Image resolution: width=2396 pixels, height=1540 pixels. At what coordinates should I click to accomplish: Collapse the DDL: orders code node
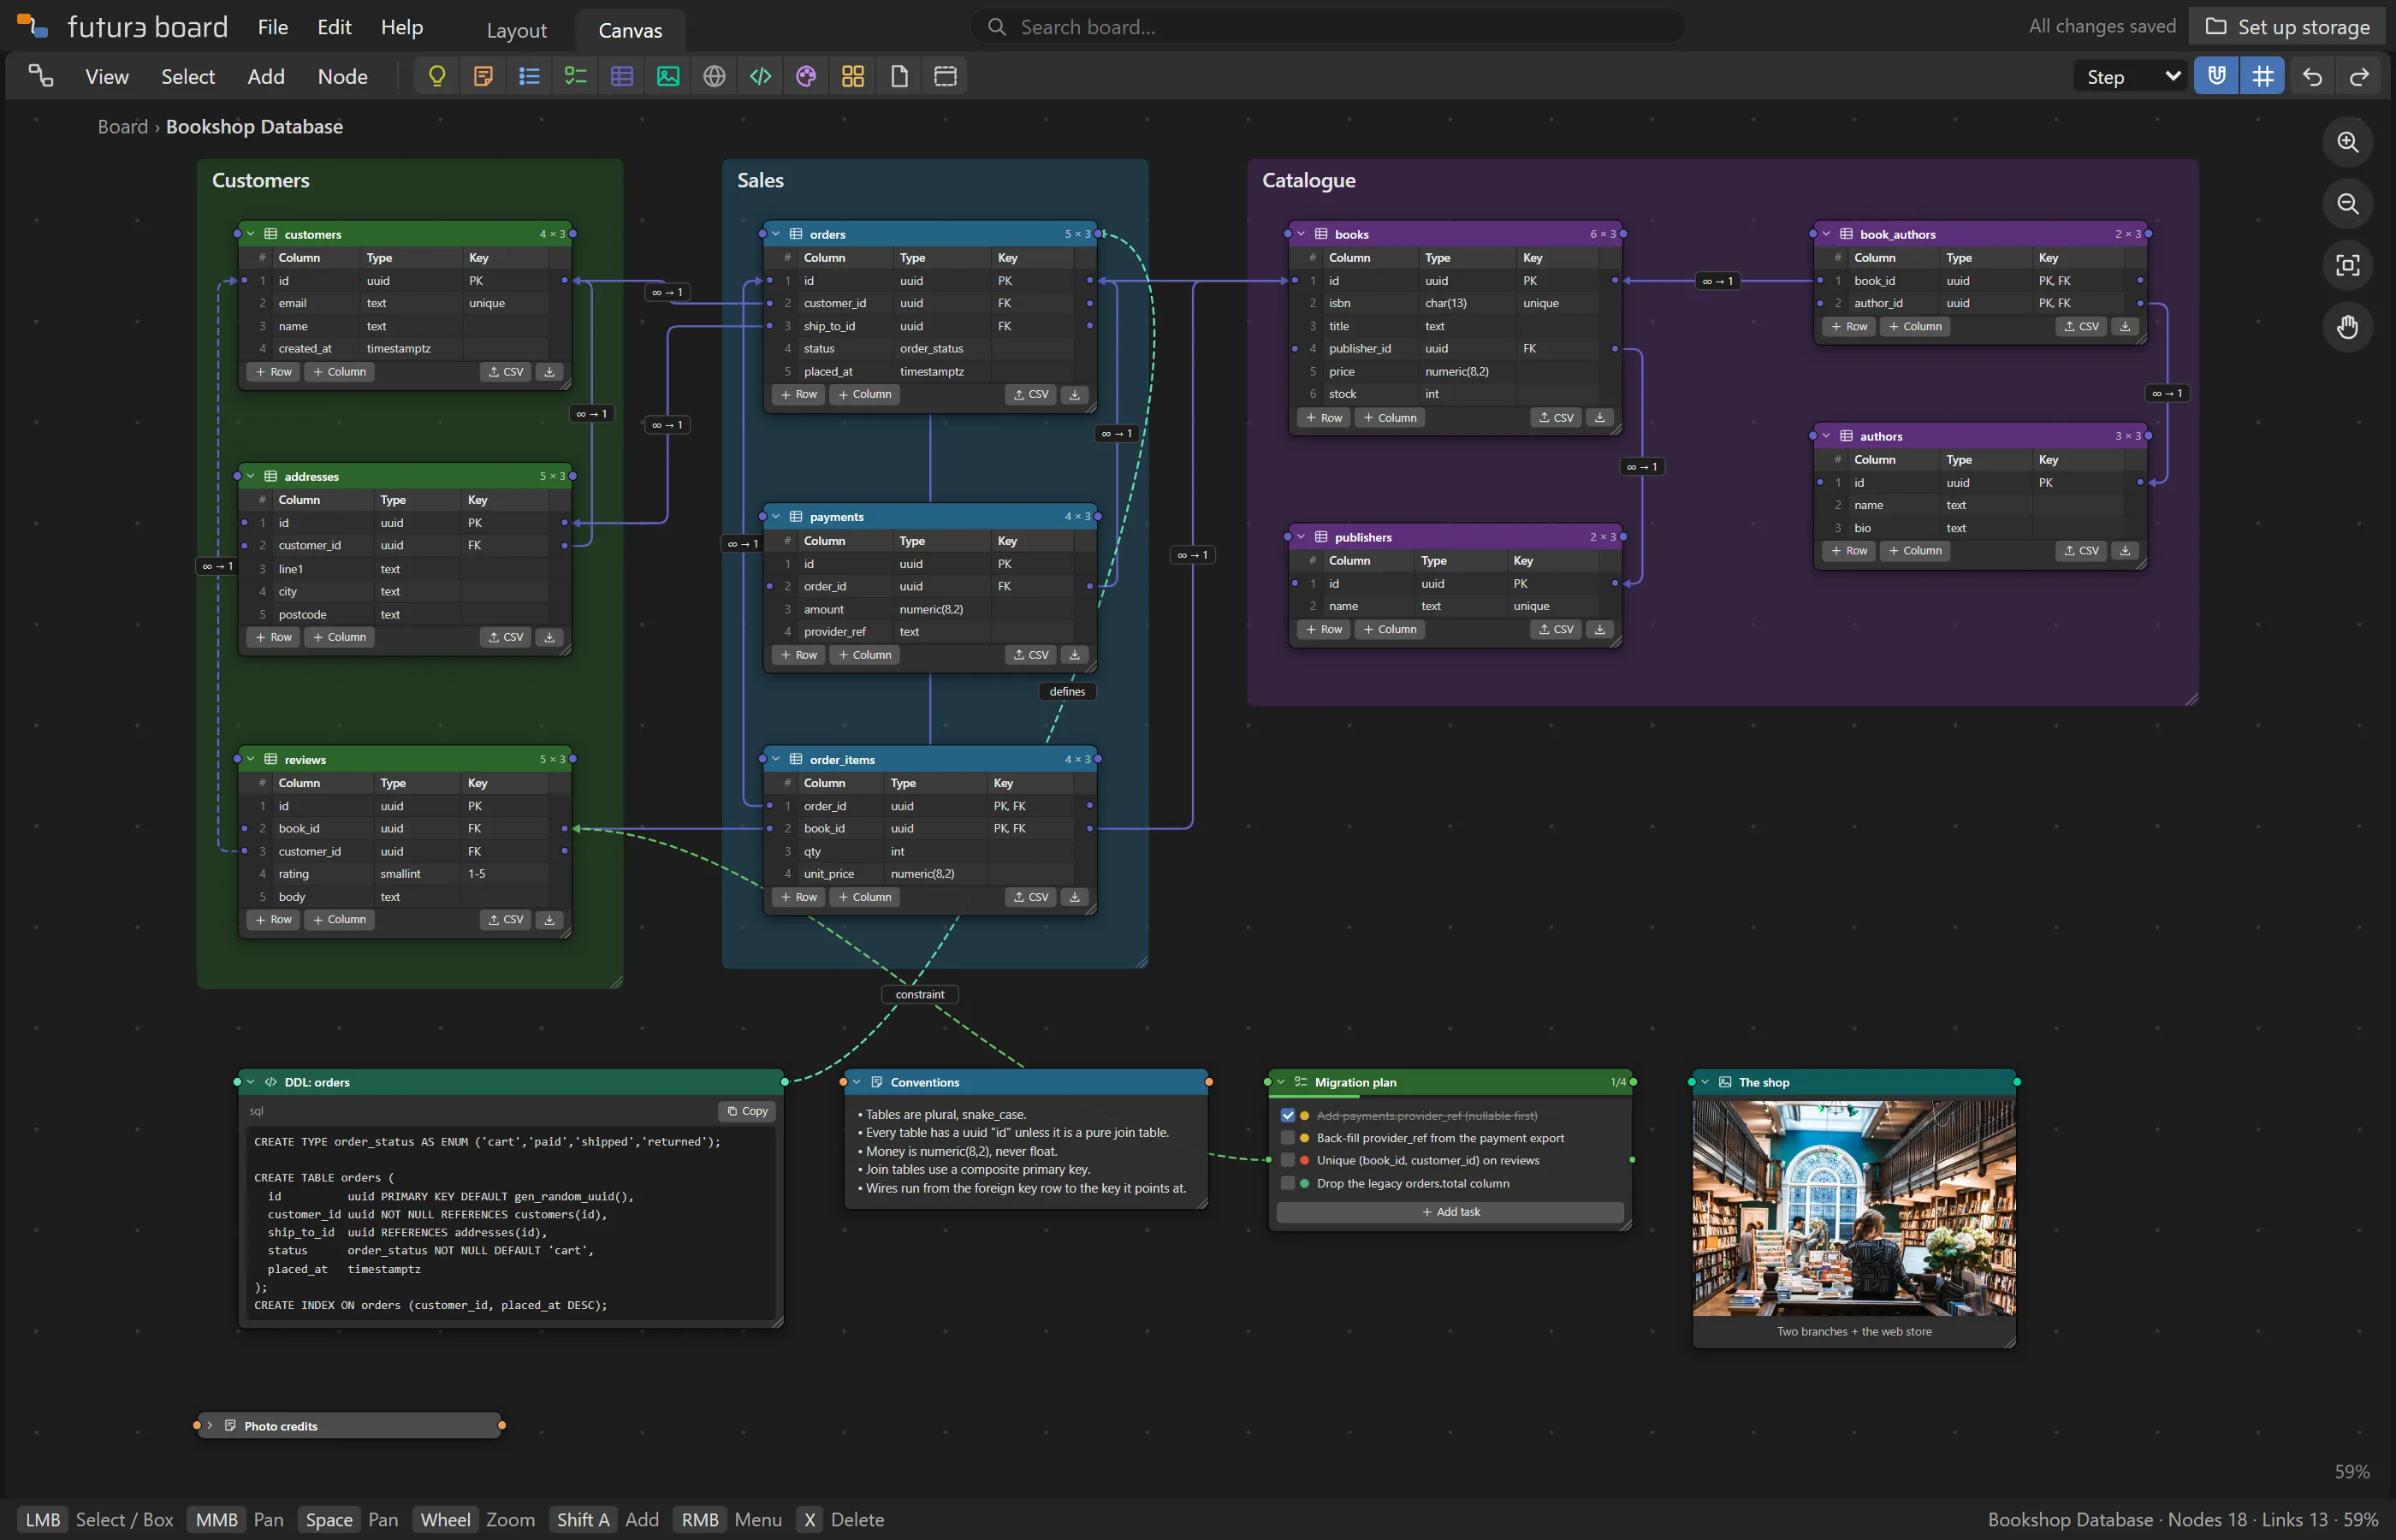point(251,1081)
